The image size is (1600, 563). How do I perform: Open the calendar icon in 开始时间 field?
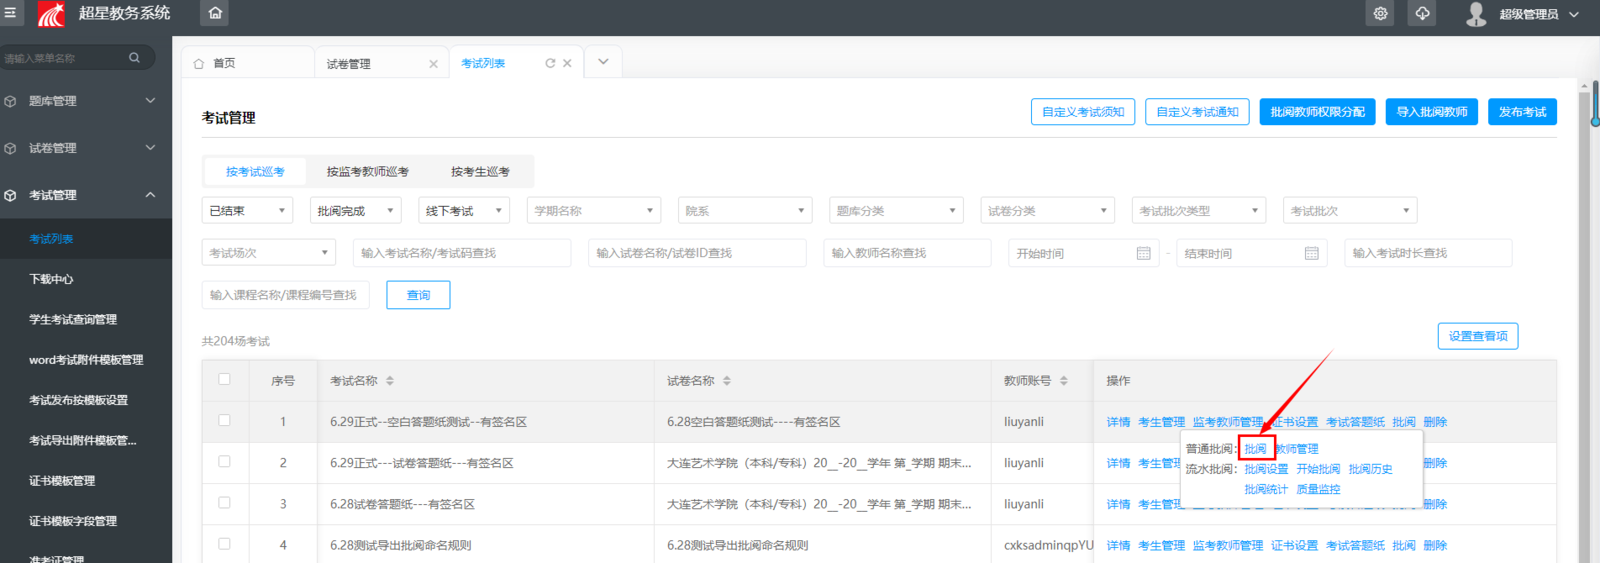pyautogui.click(x=1144, y=254)
